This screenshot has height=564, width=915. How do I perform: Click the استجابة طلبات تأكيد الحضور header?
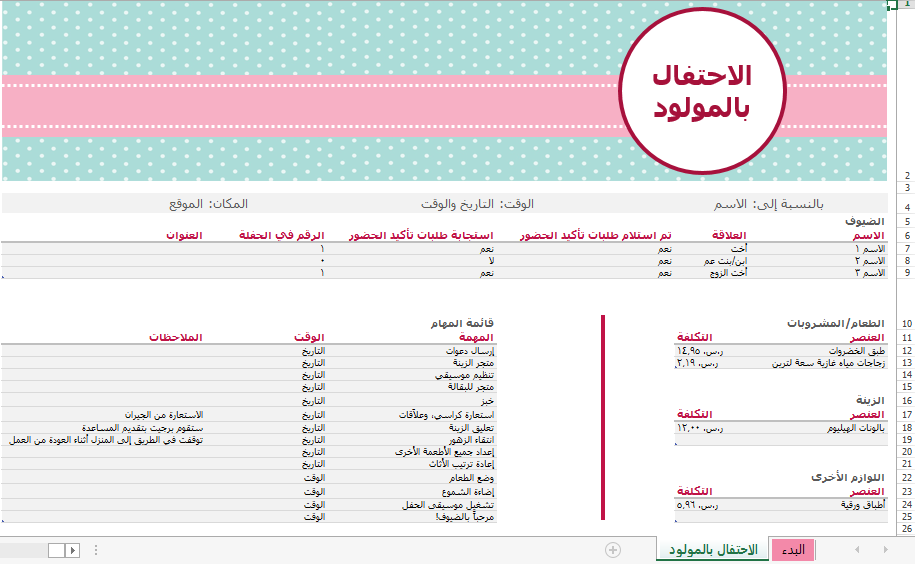pos(421,235)
